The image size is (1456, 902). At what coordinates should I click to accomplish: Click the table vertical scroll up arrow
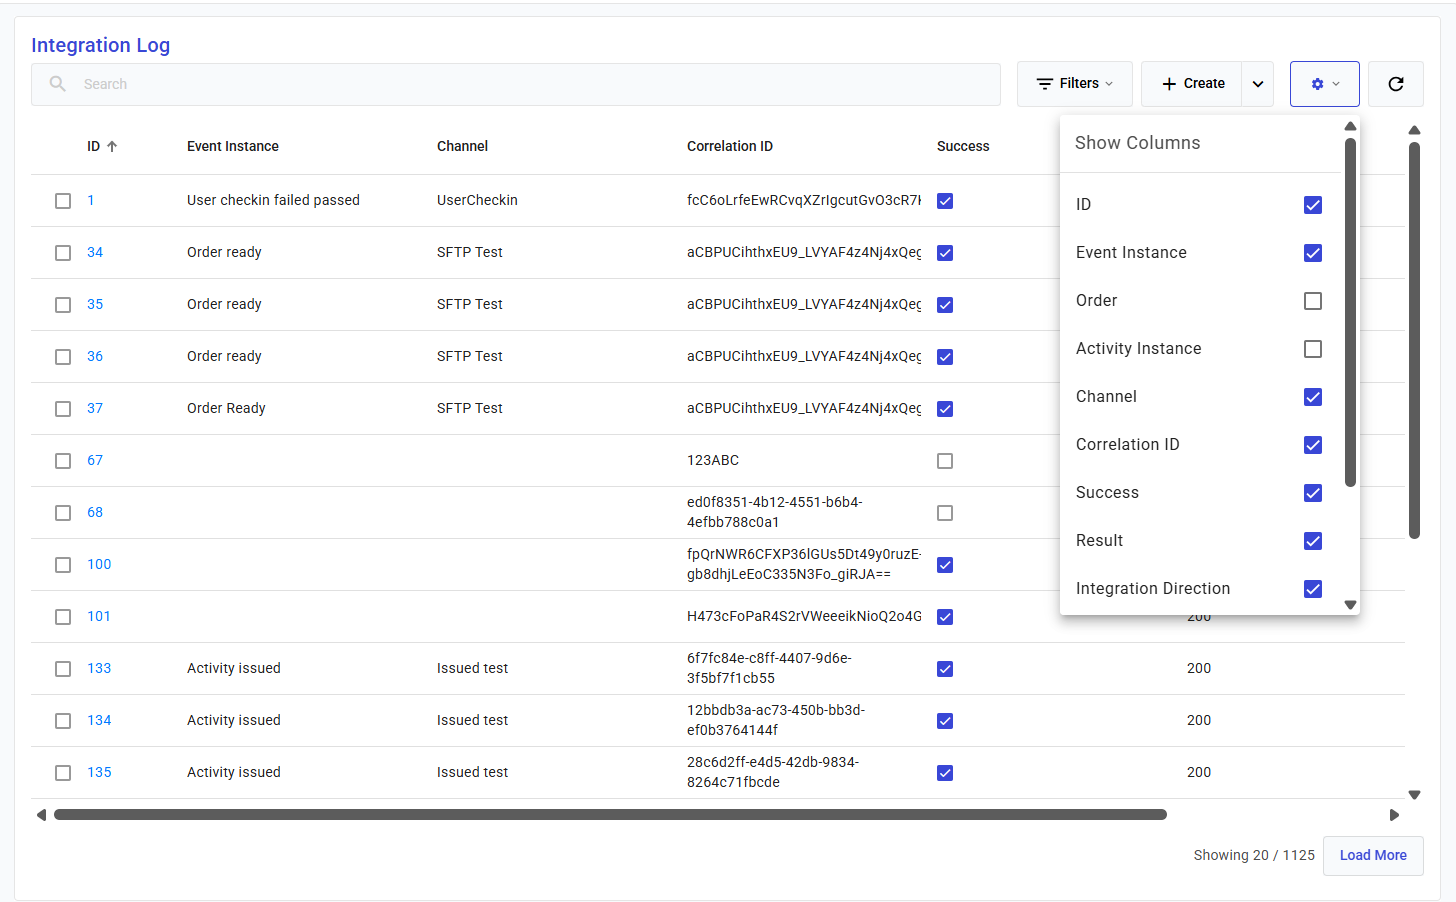1414,130
